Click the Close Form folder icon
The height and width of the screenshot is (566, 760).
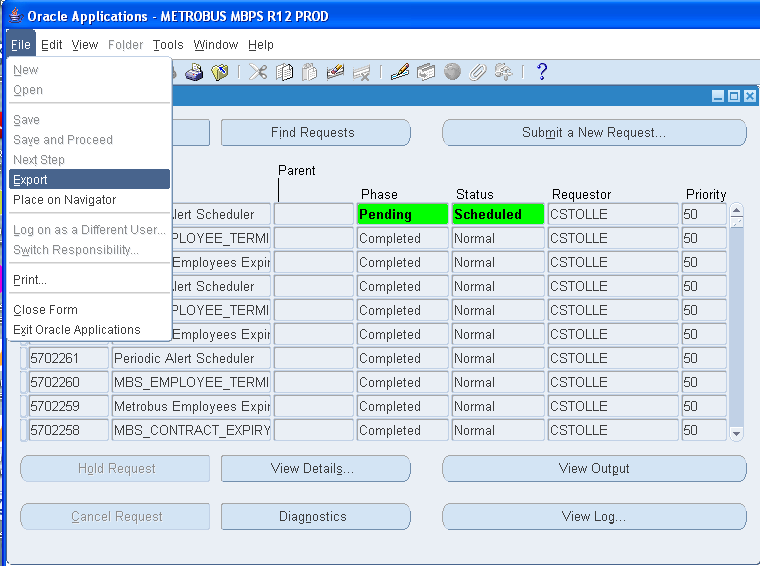pyautogui.click(x=220, y=73)
